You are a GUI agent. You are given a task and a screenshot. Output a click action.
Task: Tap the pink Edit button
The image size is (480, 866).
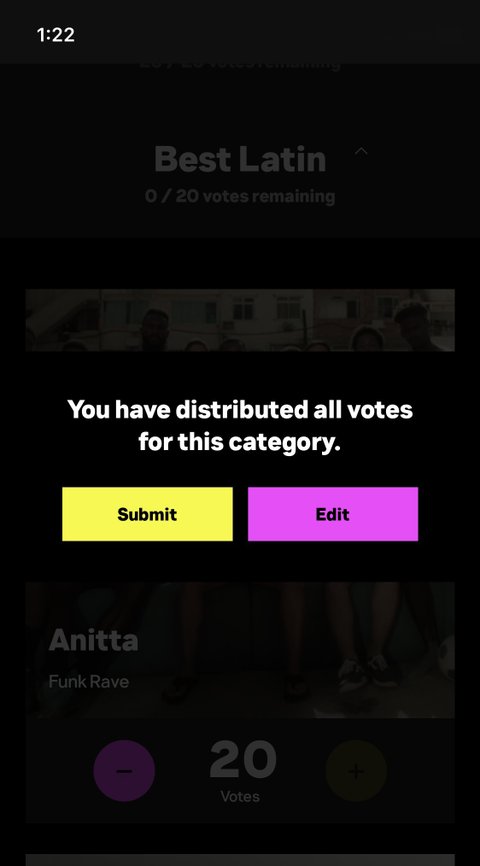(x=333, y=514)
